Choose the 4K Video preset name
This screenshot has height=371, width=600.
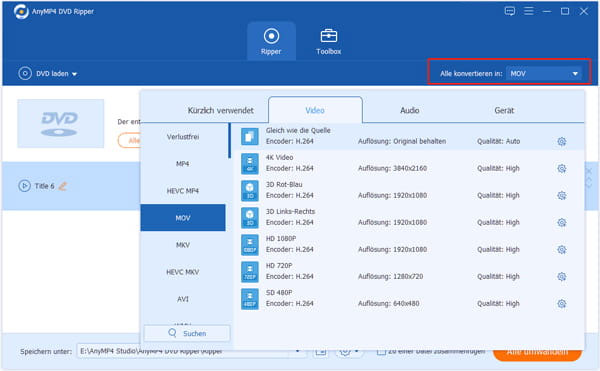click(x=279, y=158)
